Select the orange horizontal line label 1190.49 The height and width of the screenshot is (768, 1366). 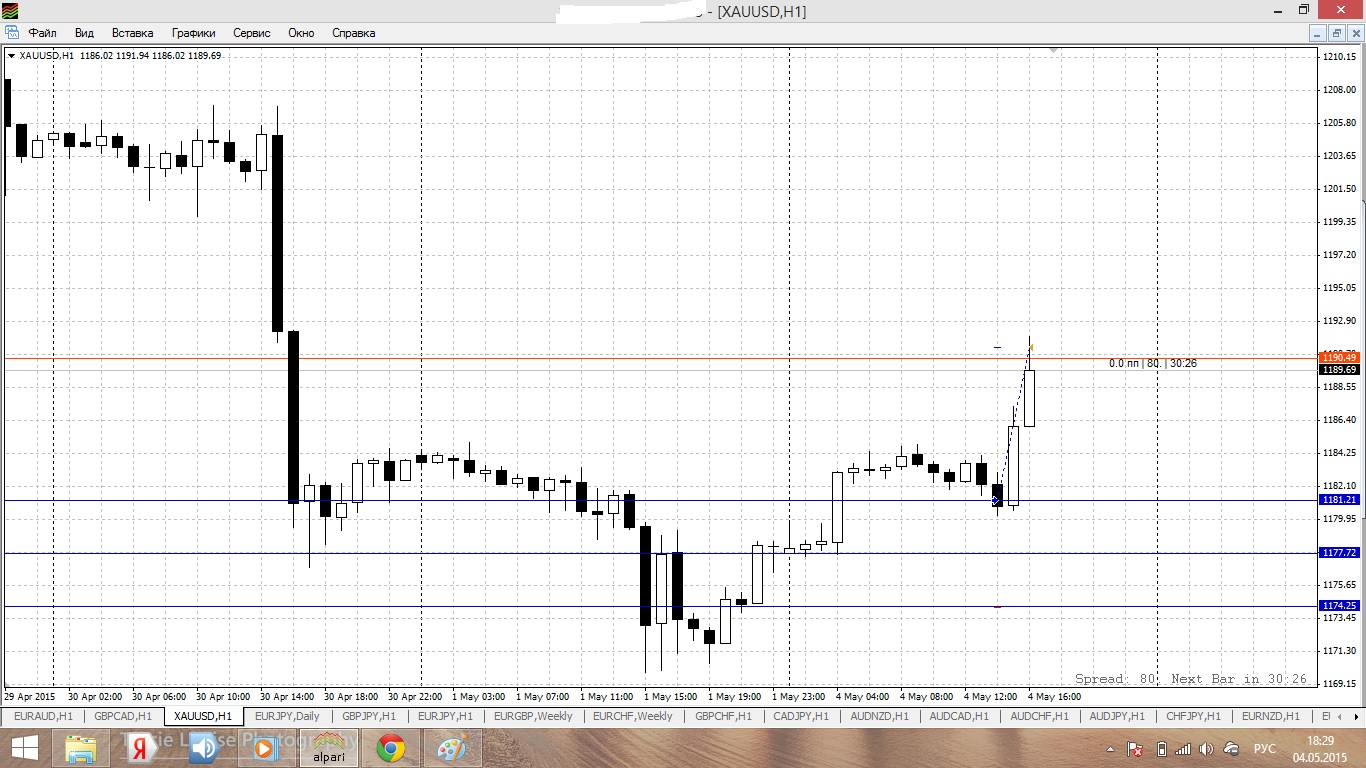(x=1339, y=357)
